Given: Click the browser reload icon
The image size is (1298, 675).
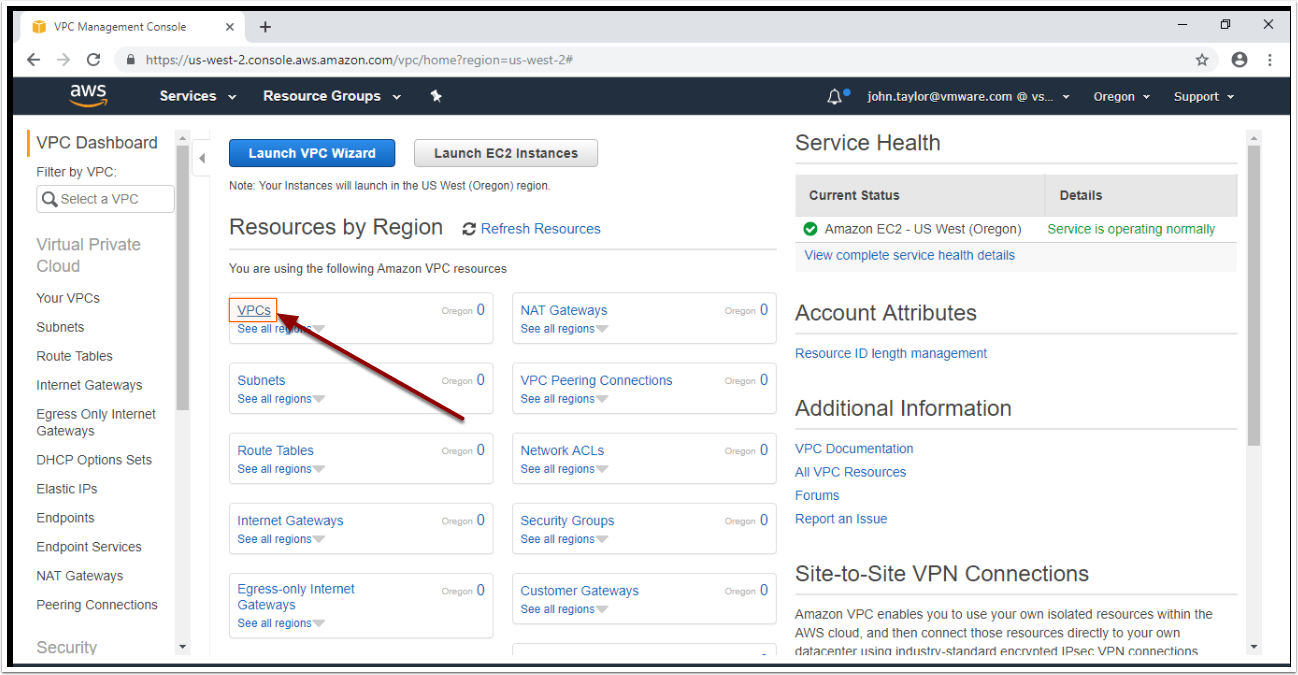Looking at the screenshot, I should (x=94, y=60).
